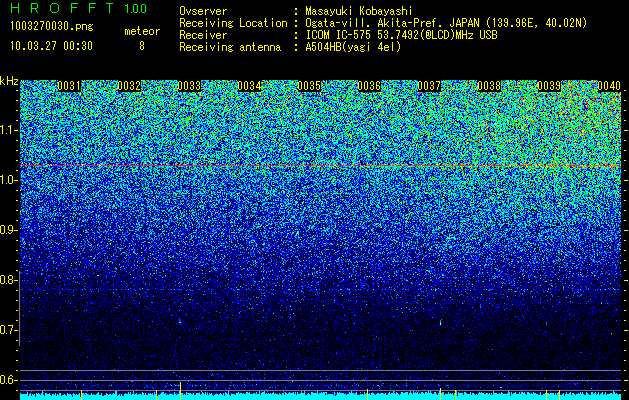Viewport: 629px width, 400px height.
Task: Click the 0037 time marker
Action: 429,86
